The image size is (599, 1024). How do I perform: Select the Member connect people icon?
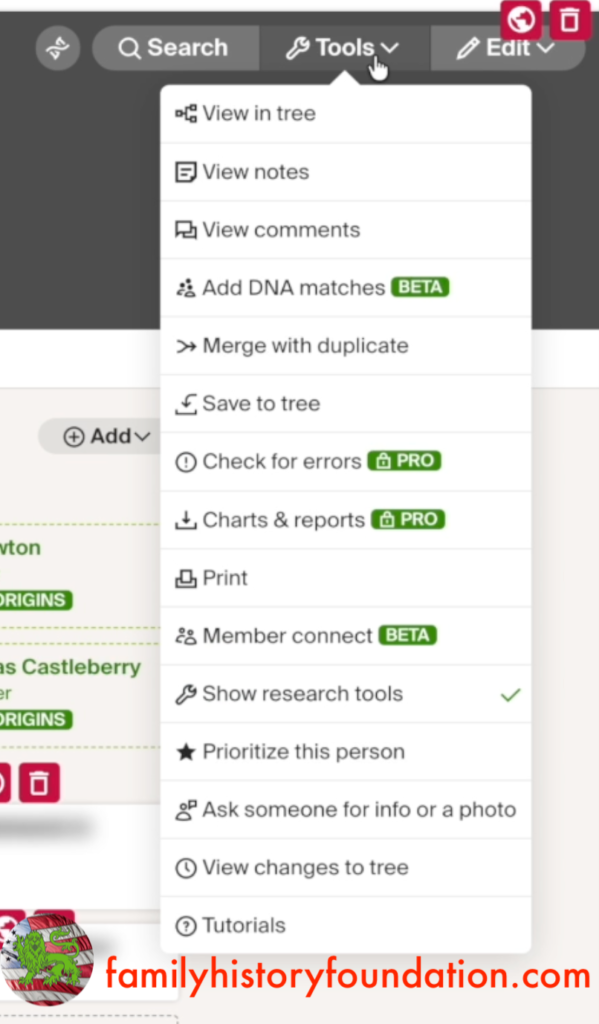(187, 635)
